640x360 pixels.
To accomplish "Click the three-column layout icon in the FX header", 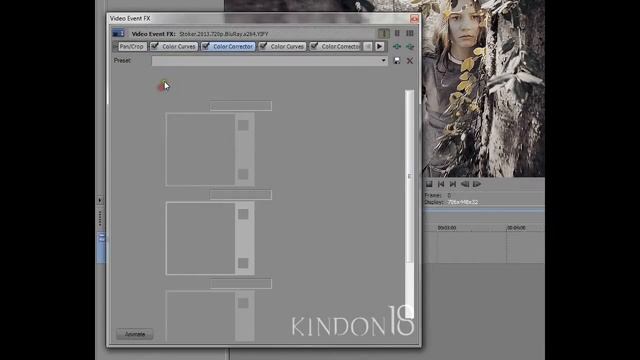I will click(410, 33).
